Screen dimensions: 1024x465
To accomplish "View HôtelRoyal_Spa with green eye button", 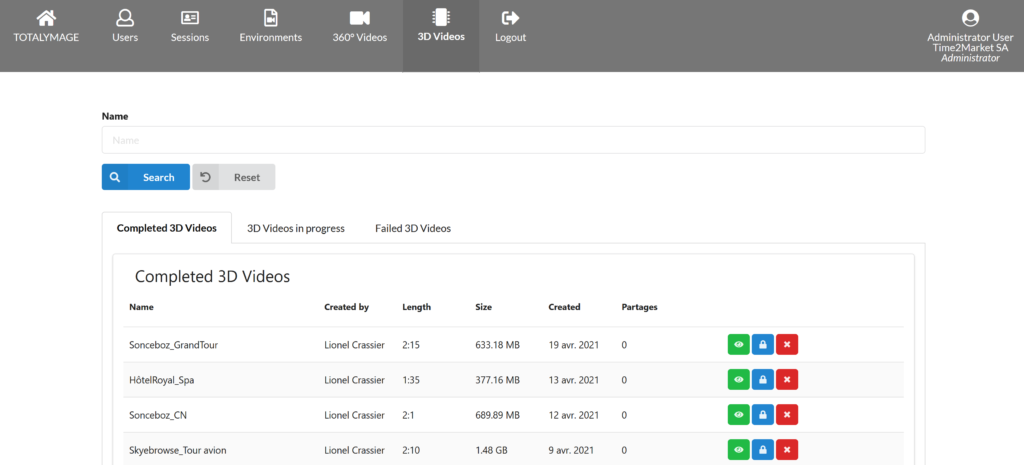I will [x=739, y=379].
